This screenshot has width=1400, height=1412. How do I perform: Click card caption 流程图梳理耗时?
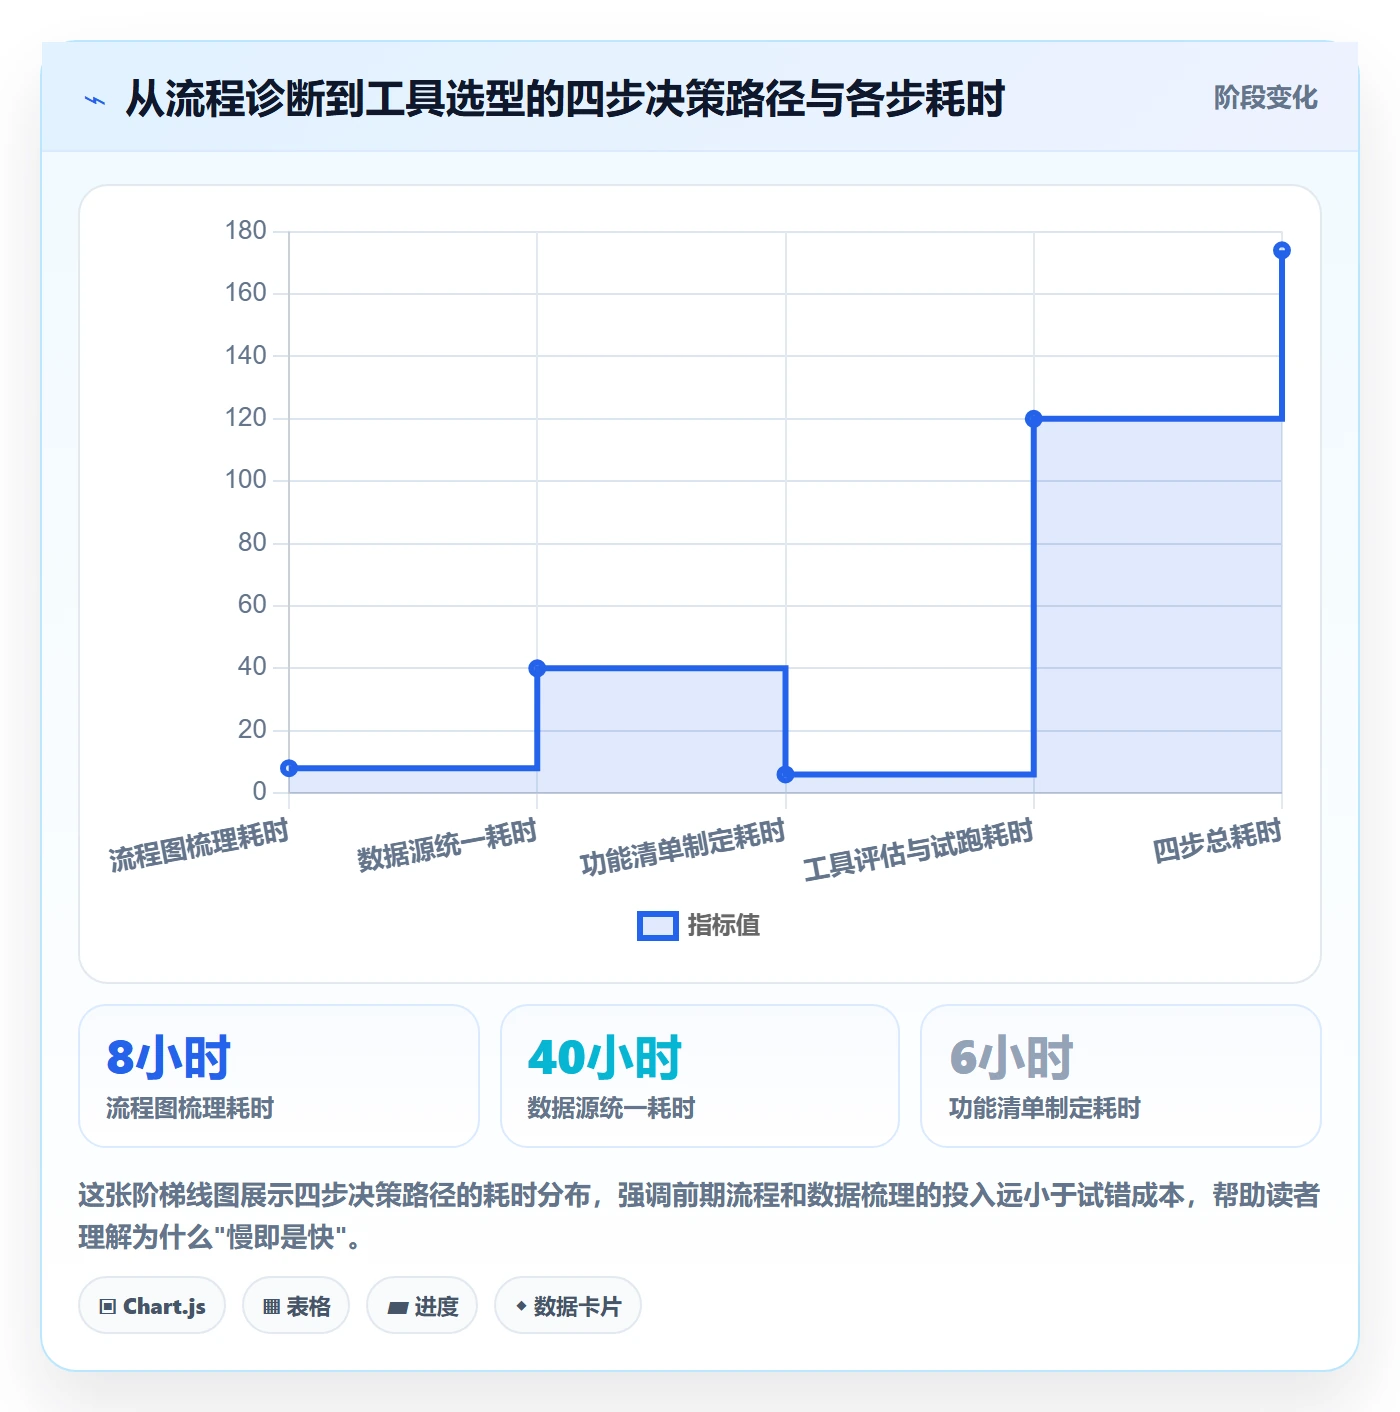click(x=190, y=1108)
